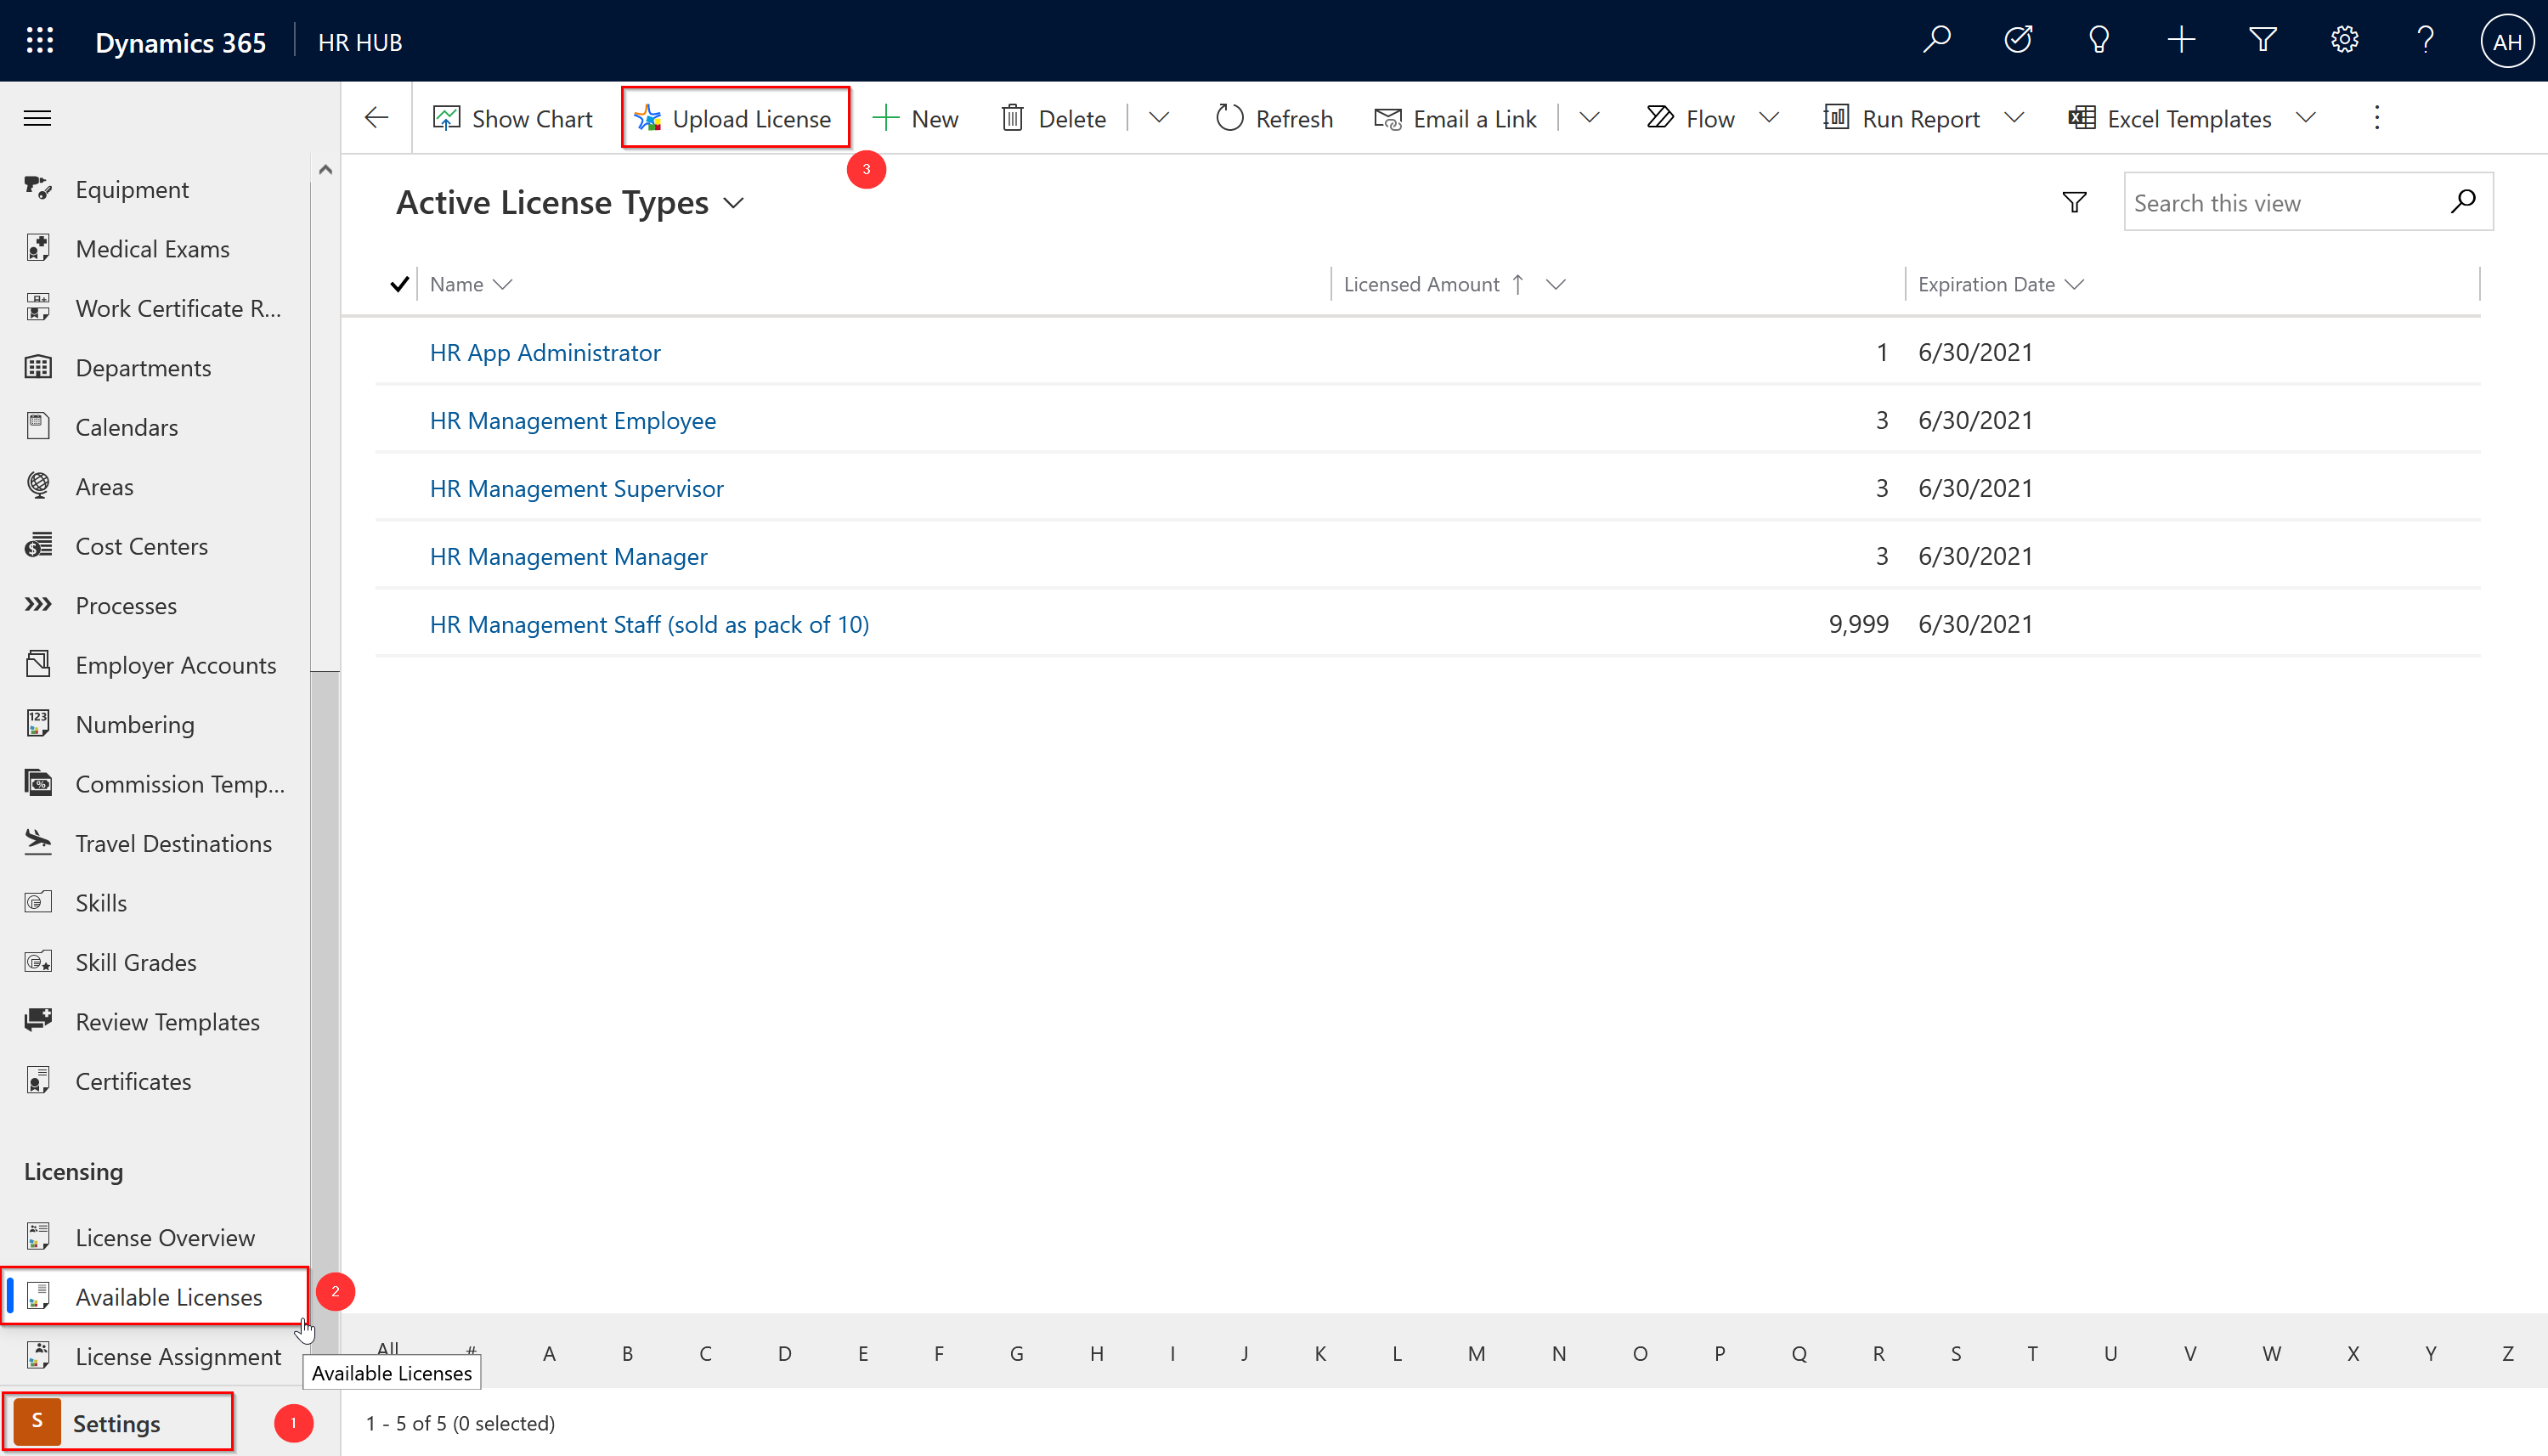
Task: Go back using the left arrow
Action: pos(376,118)
